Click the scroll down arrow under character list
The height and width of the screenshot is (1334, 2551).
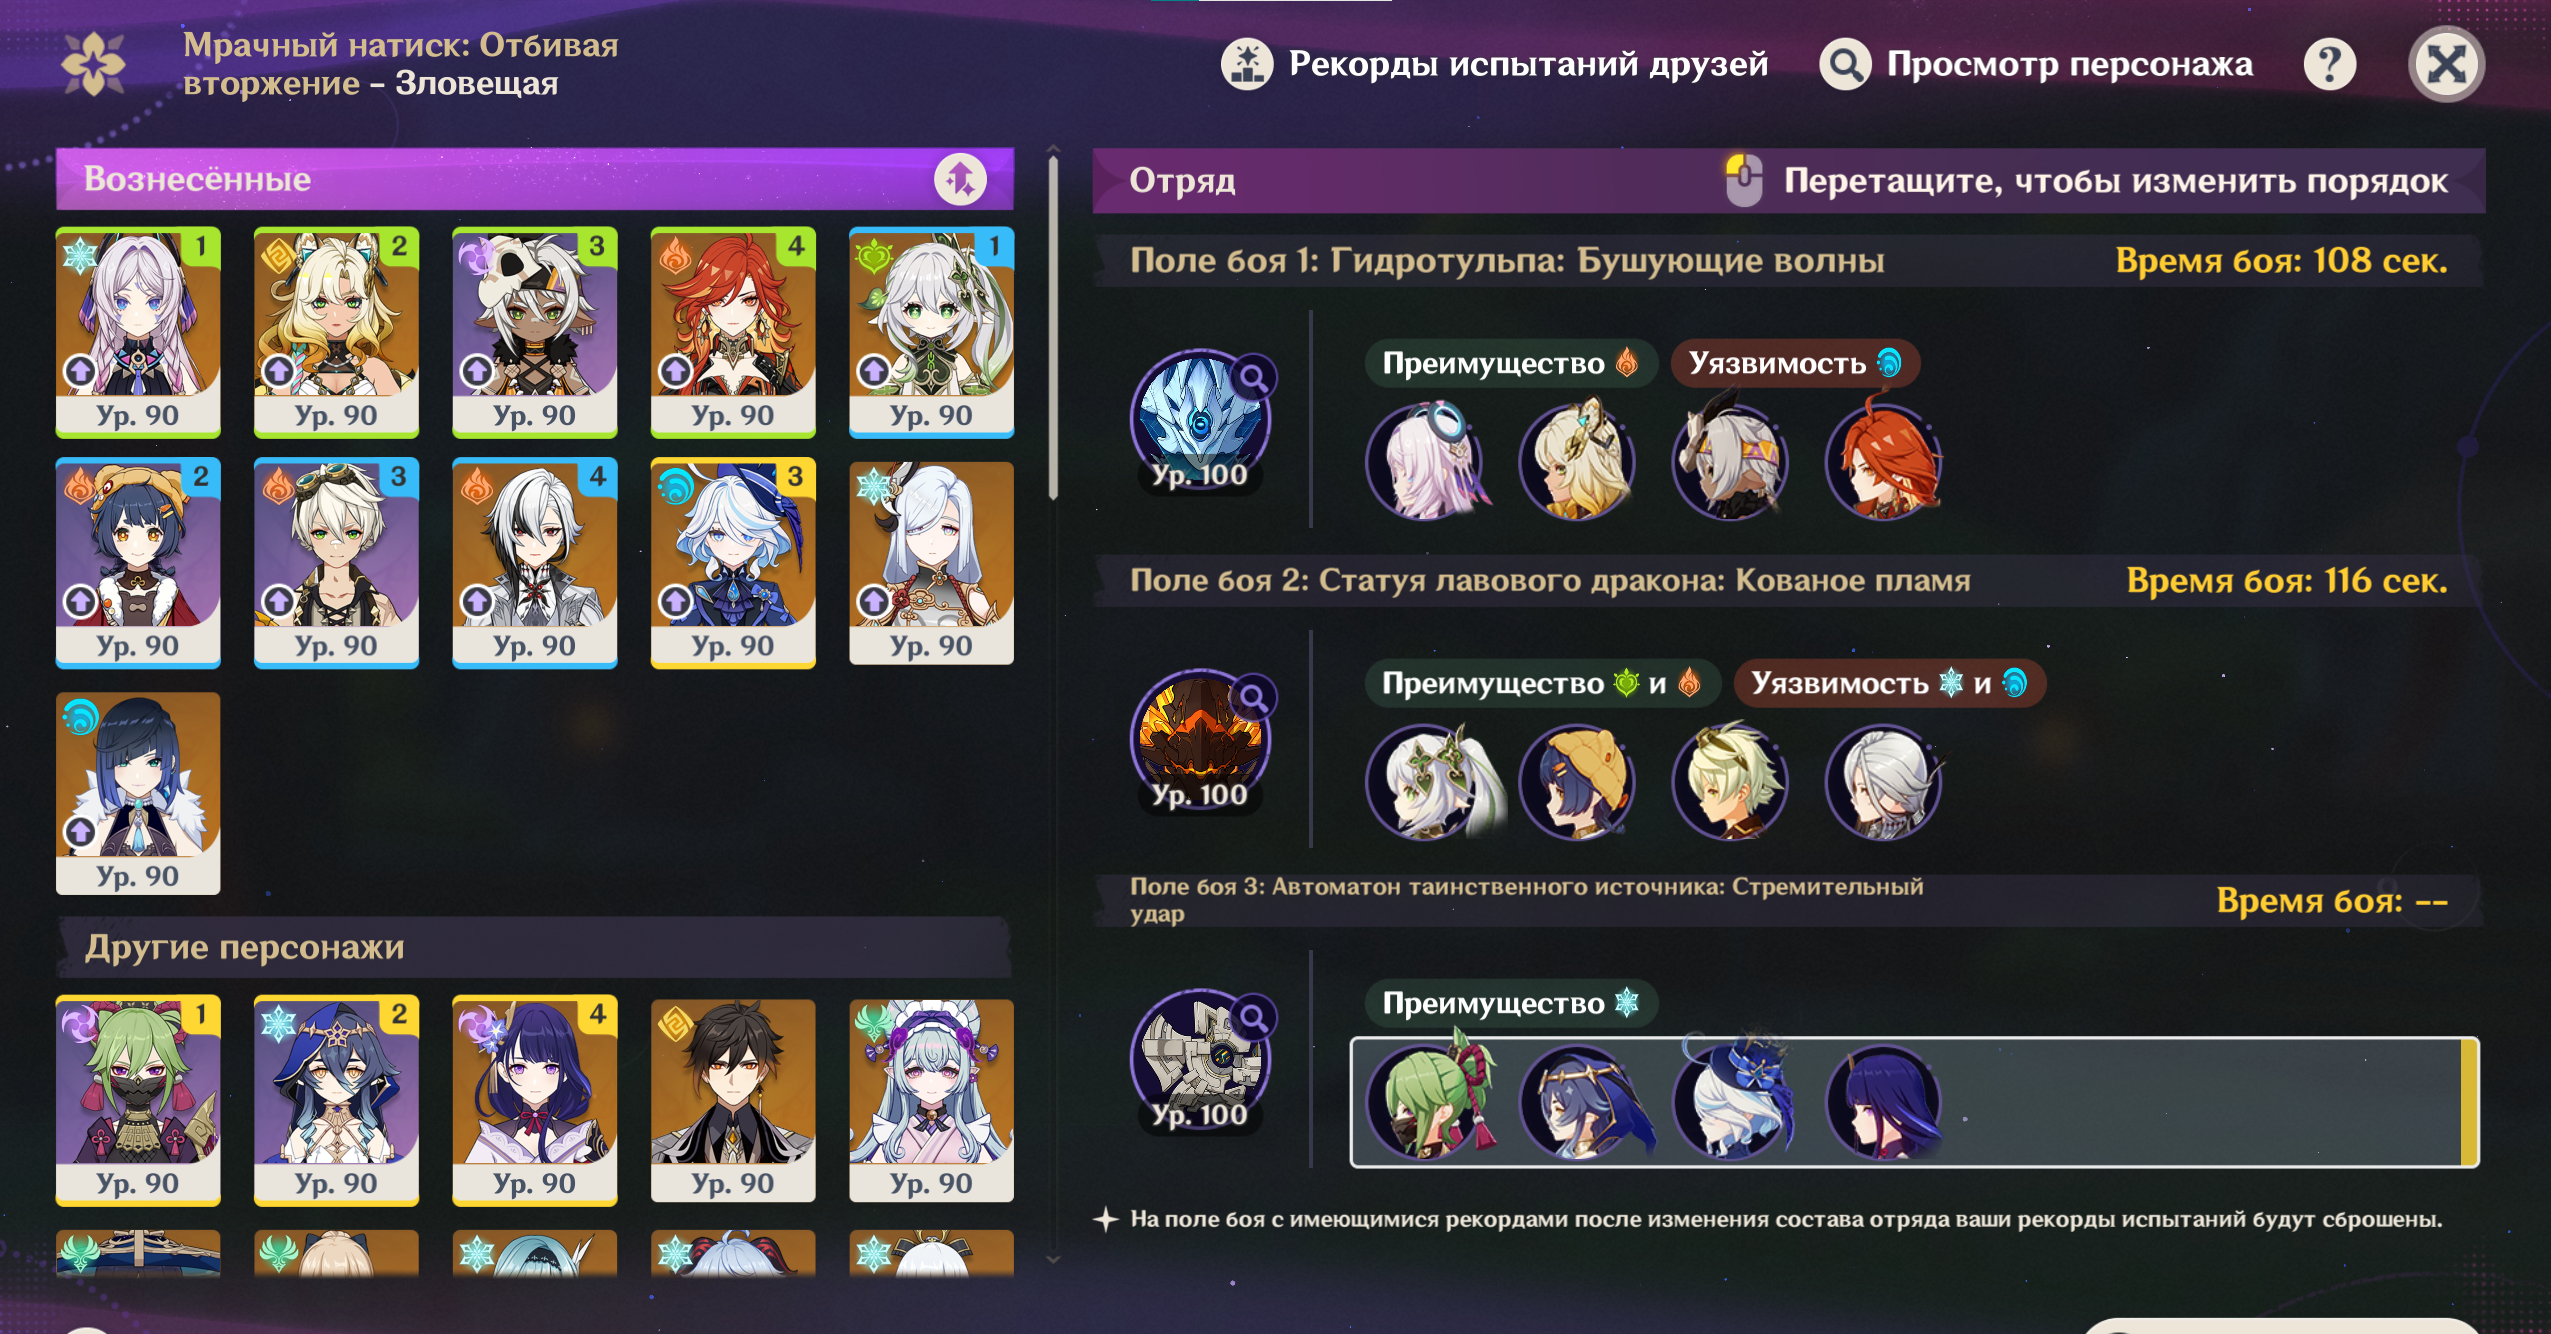click(x=1053, y=1260)
